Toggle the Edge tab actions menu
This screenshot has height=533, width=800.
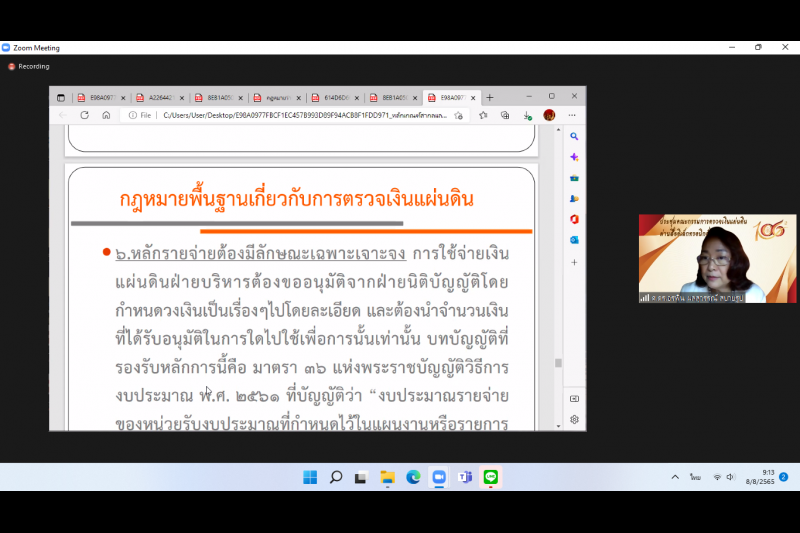[61, 98]
